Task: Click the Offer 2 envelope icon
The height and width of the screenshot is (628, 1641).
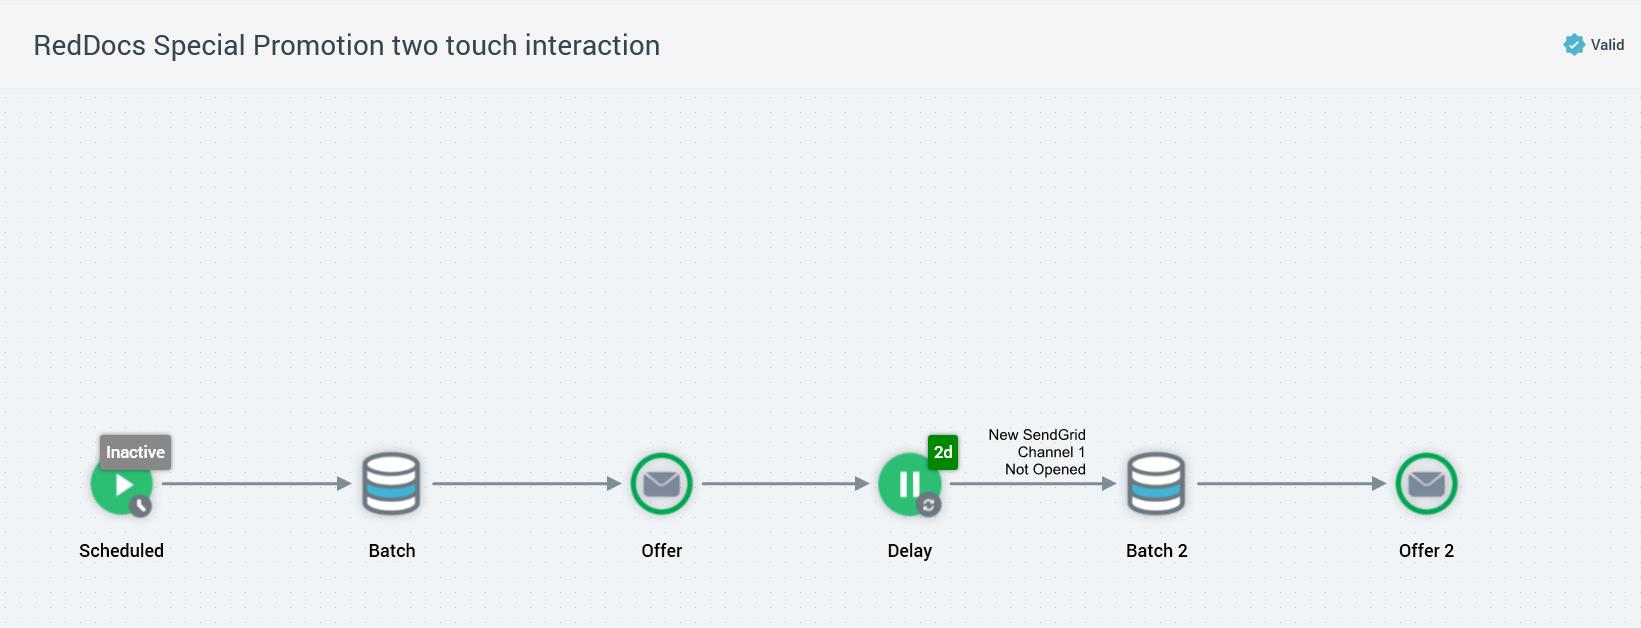Action: click(1426, 483)
